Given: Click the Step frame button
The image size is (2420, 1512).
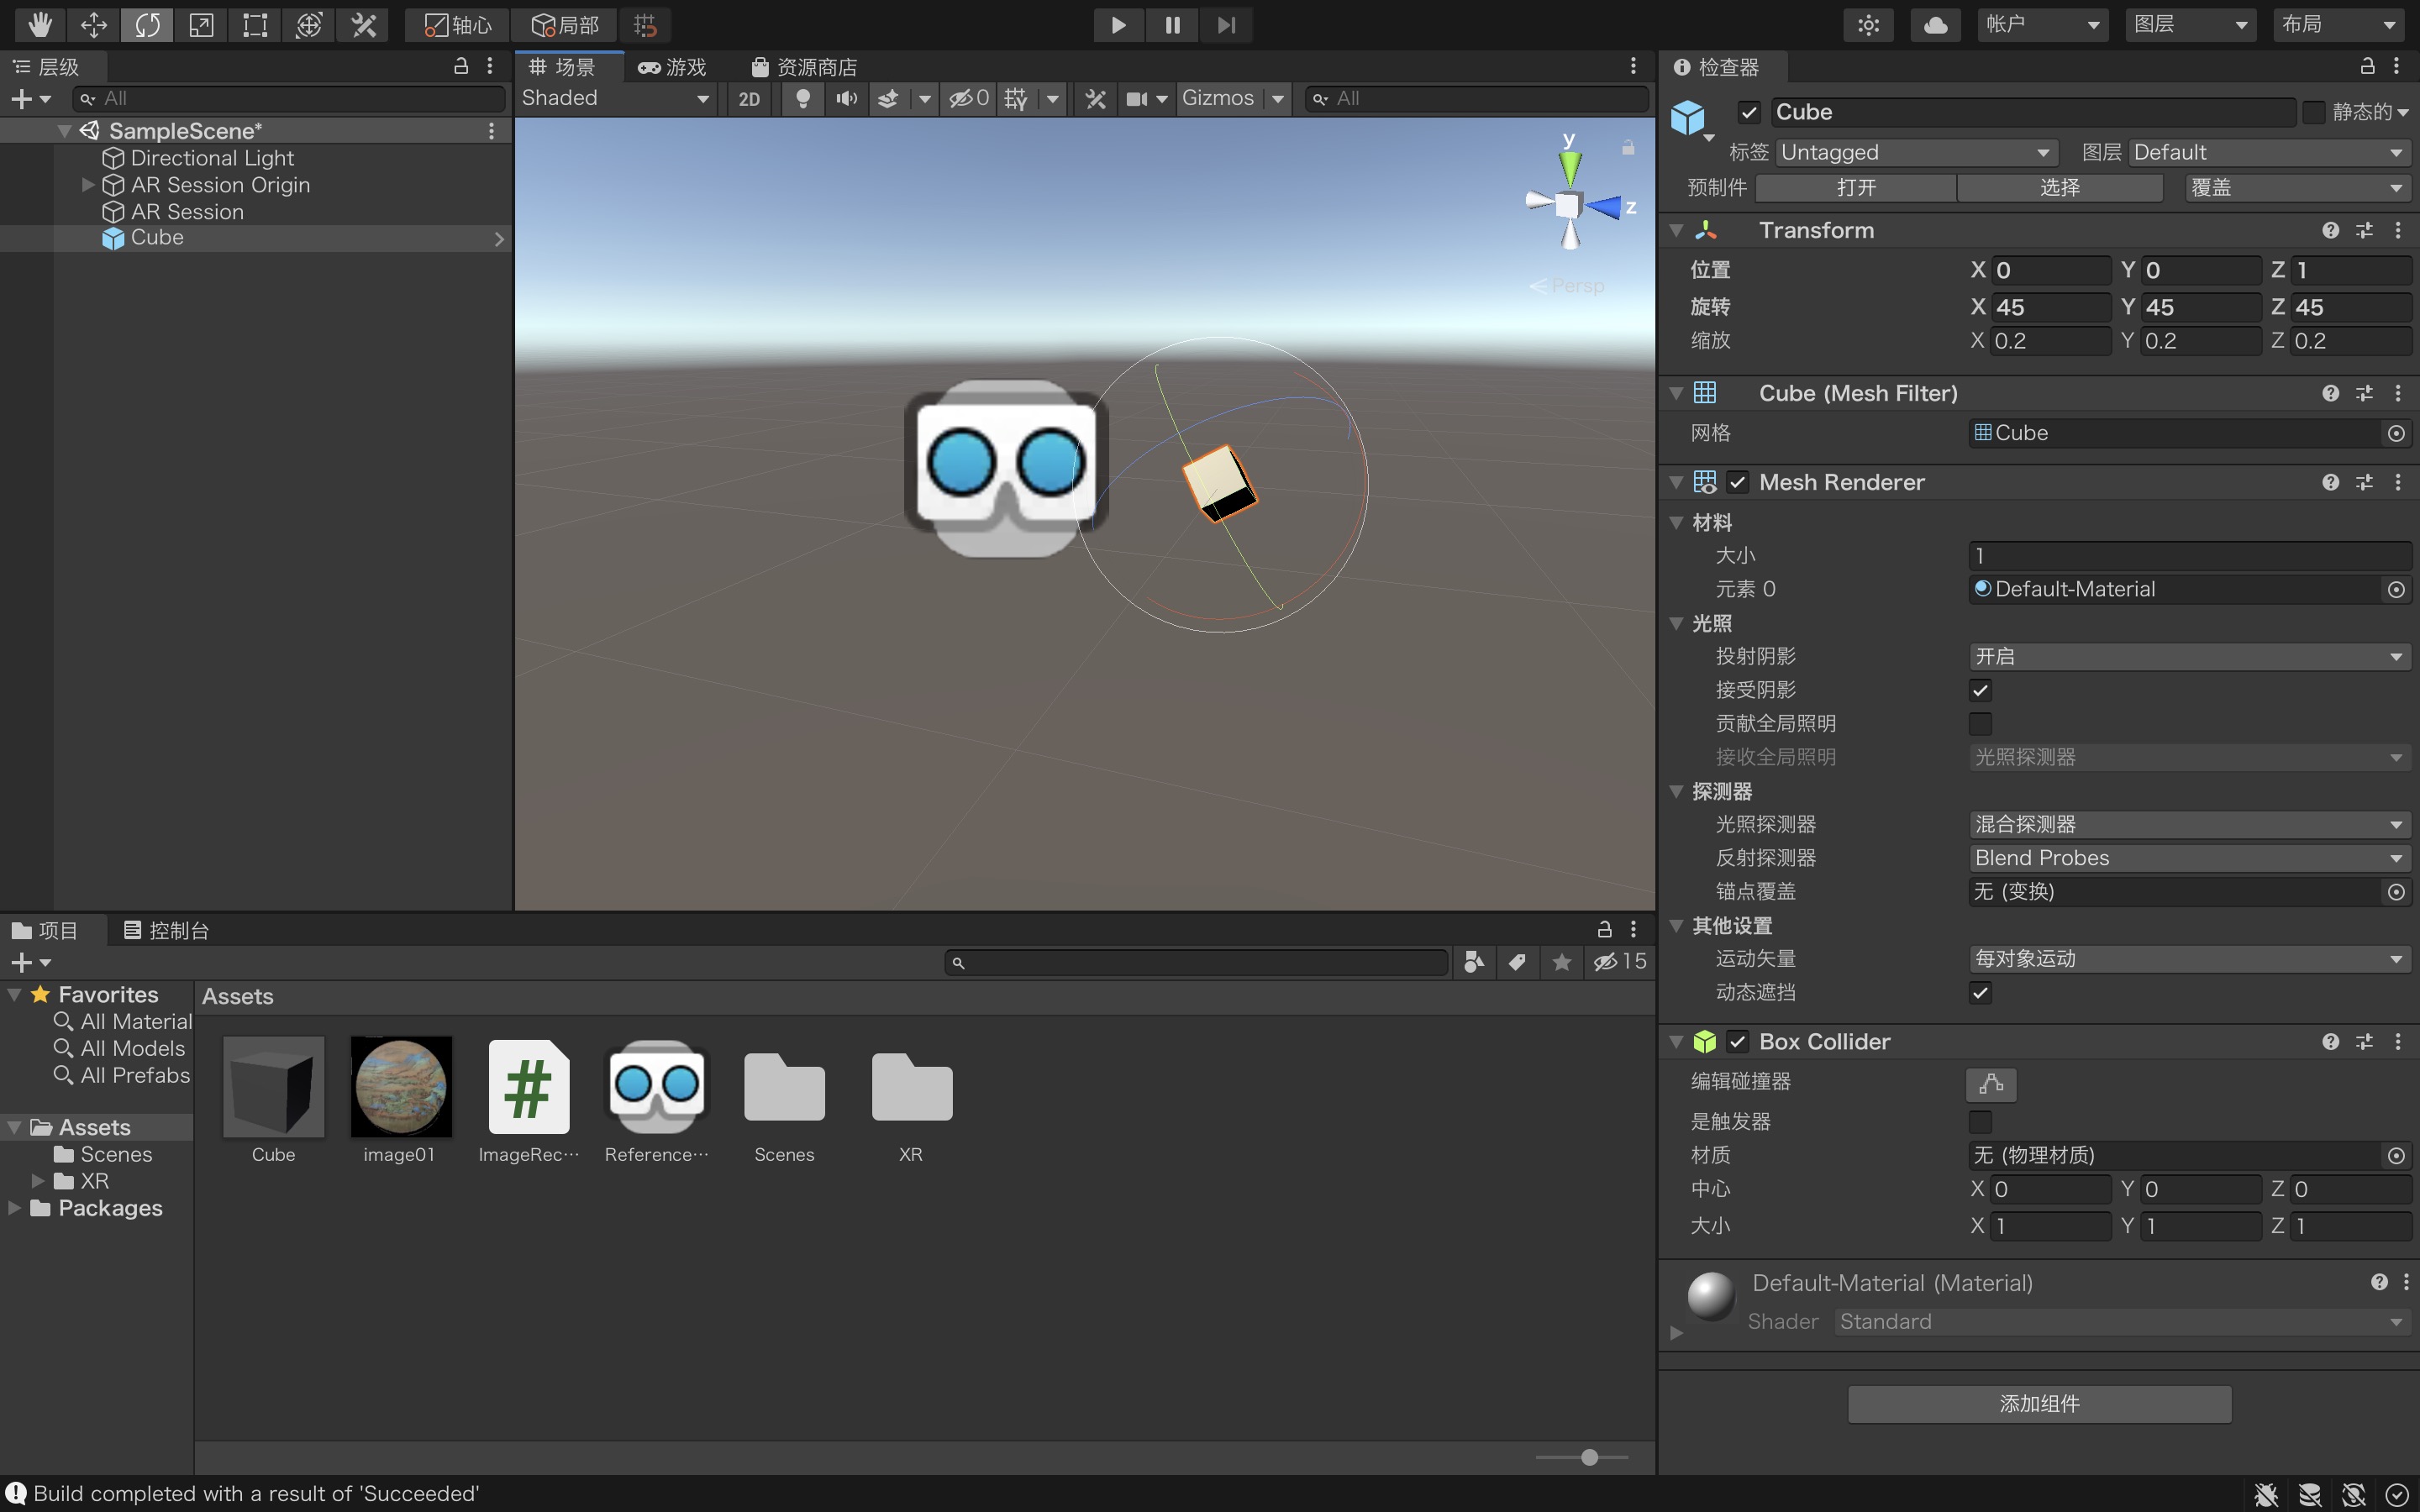Looking at the screenshot, I should [x=1226, y=25].
